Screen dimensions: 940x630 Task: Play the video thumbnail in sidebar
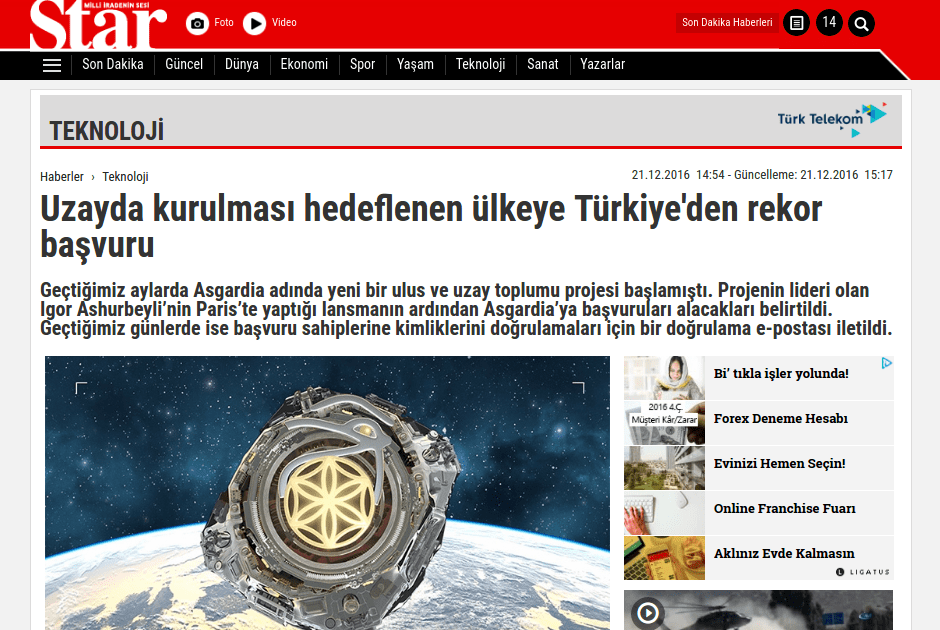648,612
